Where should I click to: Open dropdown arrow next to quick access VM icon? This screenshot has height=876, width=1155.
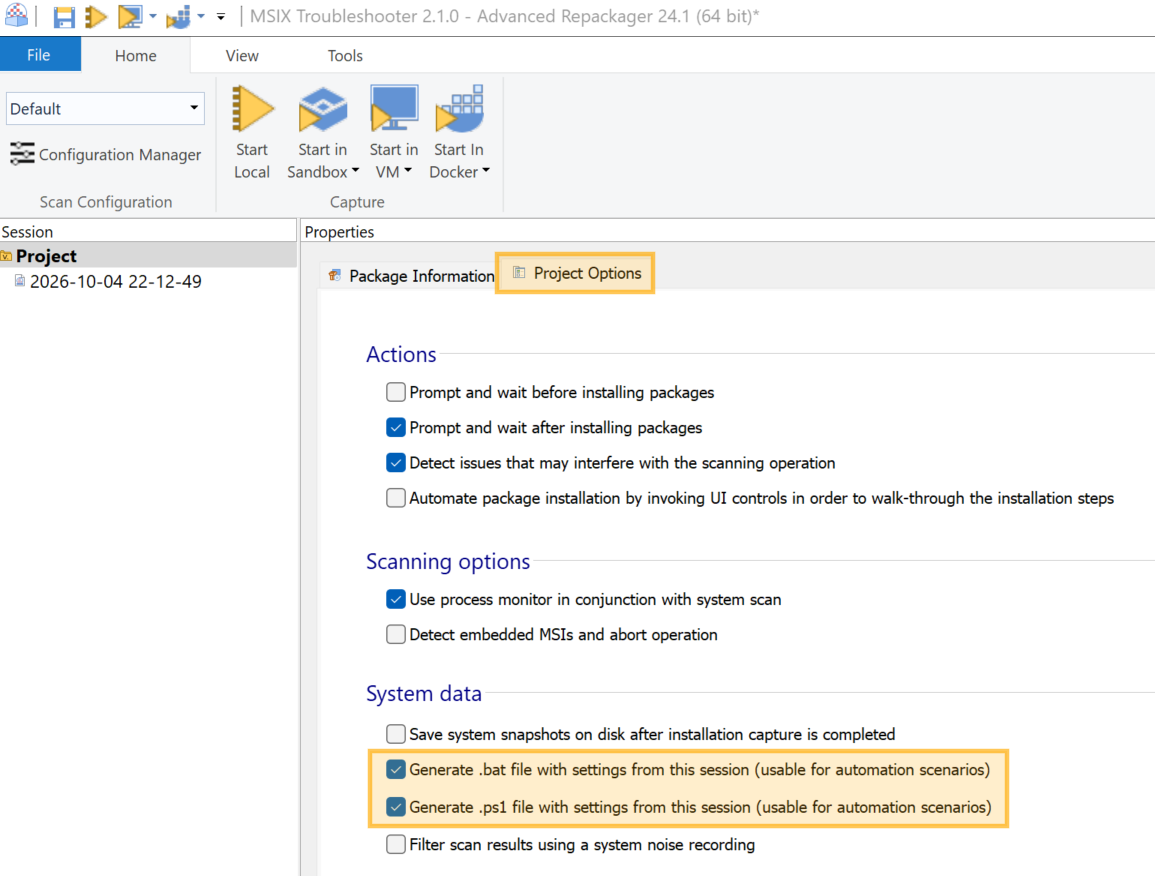pyautogui.click(x=153, y=15)
